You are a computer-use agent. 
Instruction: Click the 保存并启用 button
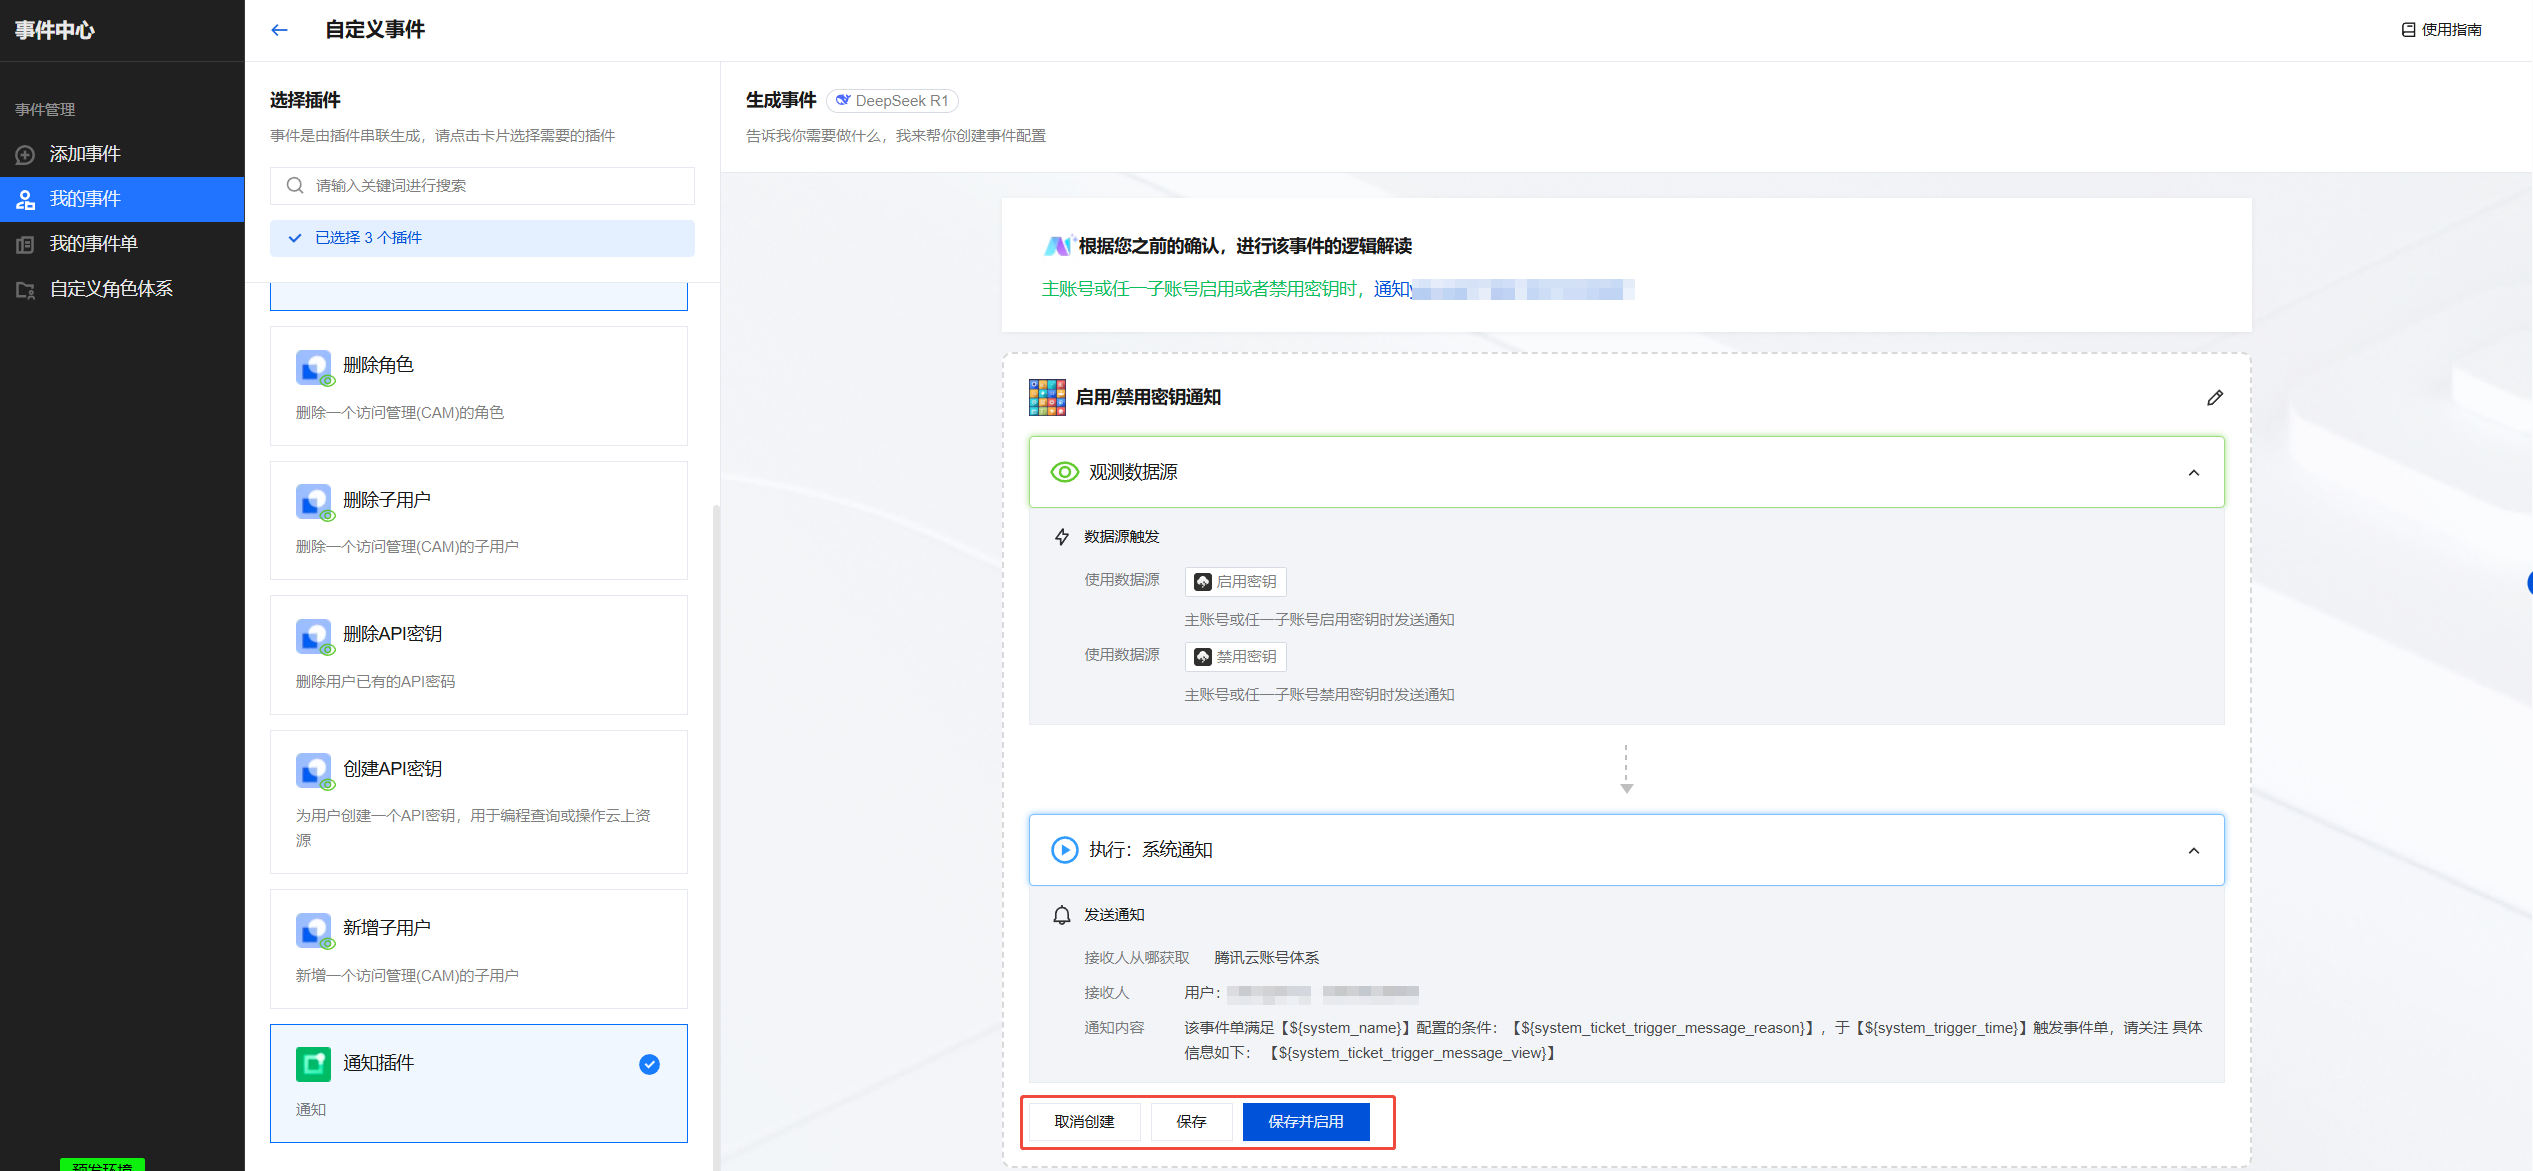[1305, 1122]
